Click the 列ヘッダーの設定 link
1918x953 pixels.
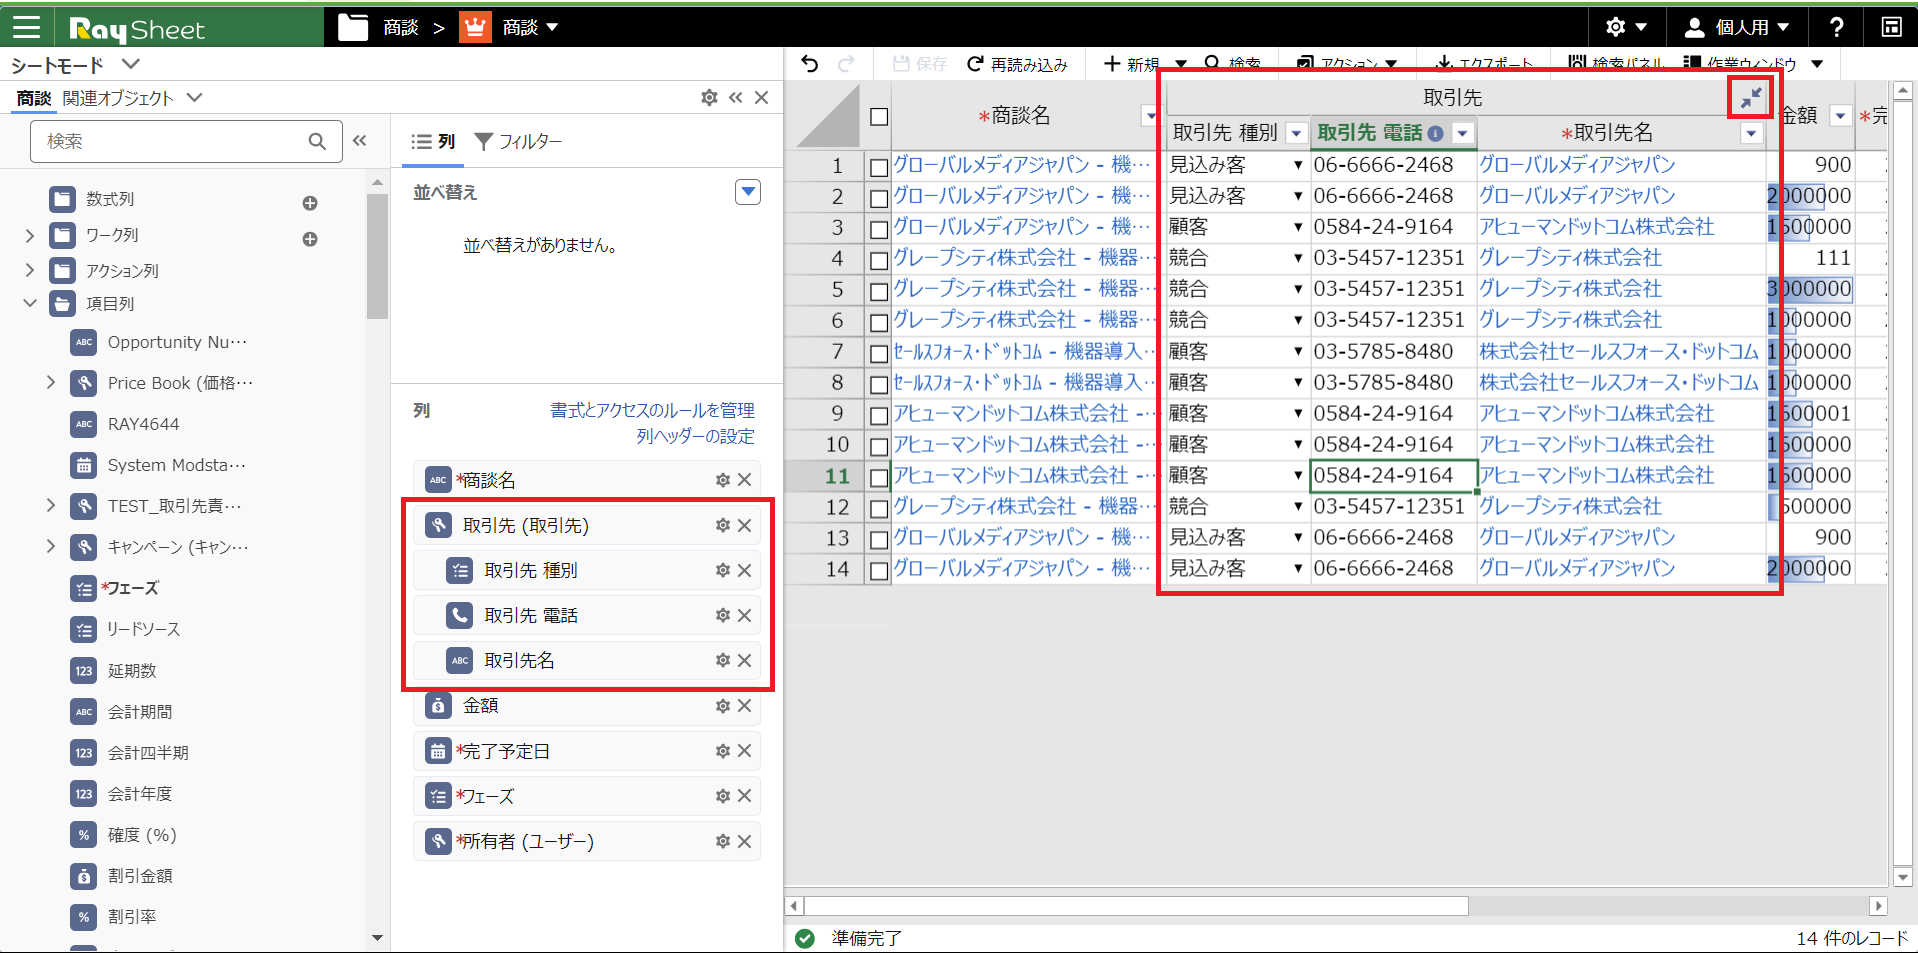point(695,436)
